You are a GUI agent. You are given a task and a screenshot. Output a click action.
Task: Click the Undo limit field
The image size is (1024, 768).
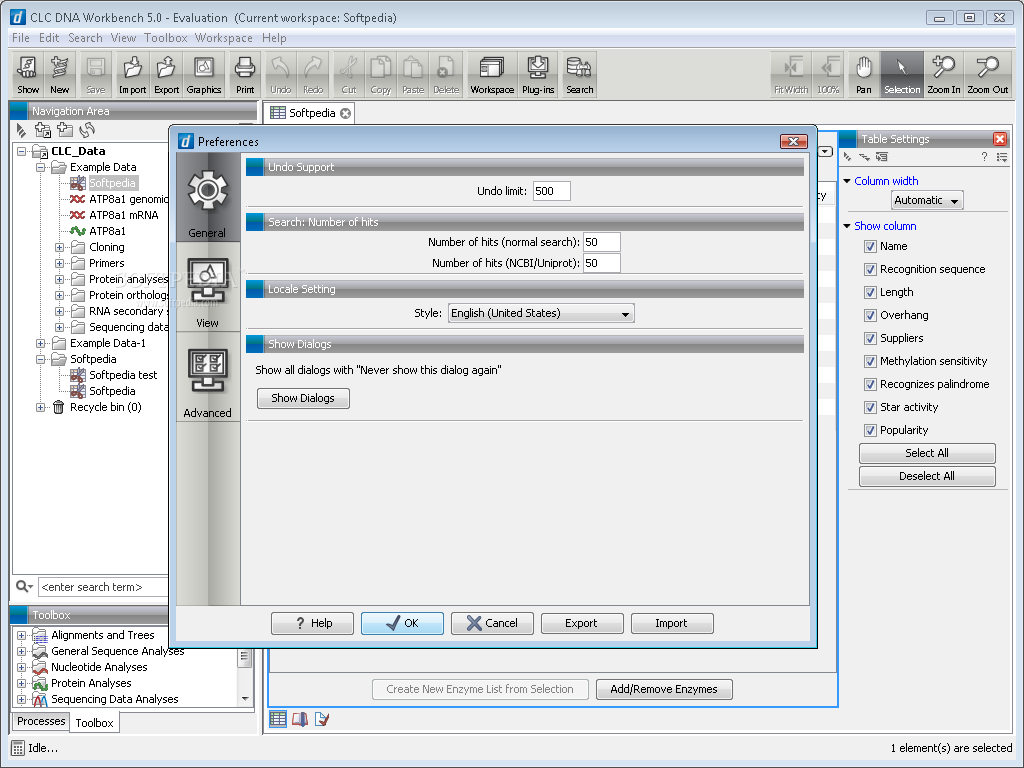point(552,191)
